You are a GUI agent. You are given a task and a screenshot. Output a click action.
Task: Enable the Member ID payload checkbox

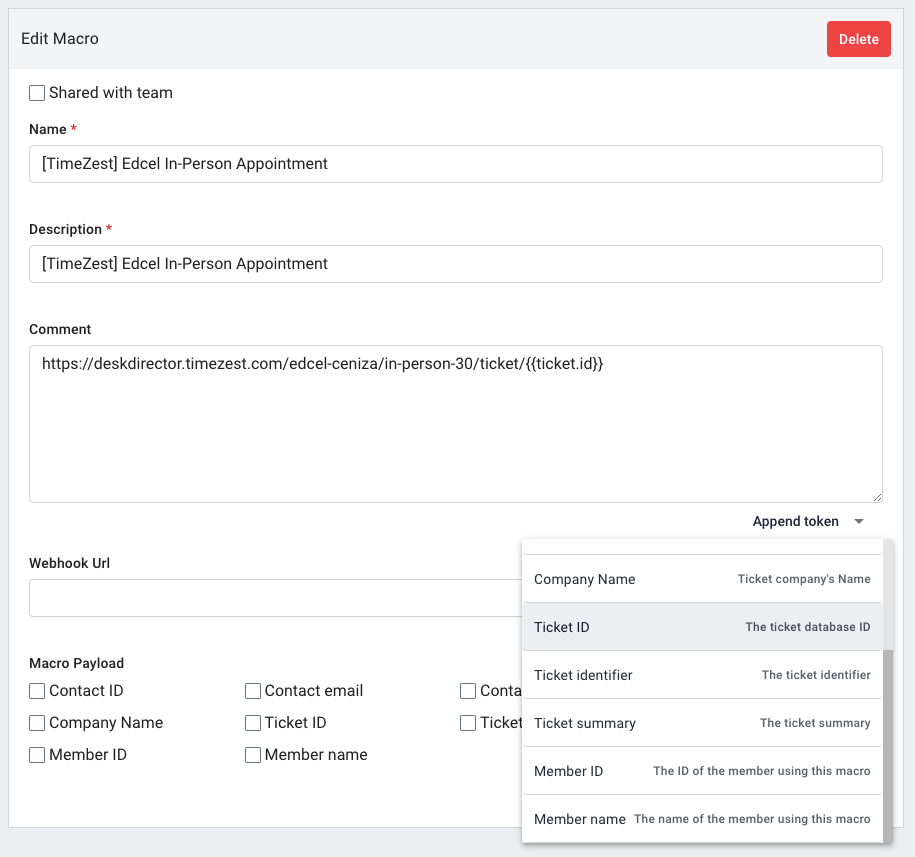(x=37, y=755)
